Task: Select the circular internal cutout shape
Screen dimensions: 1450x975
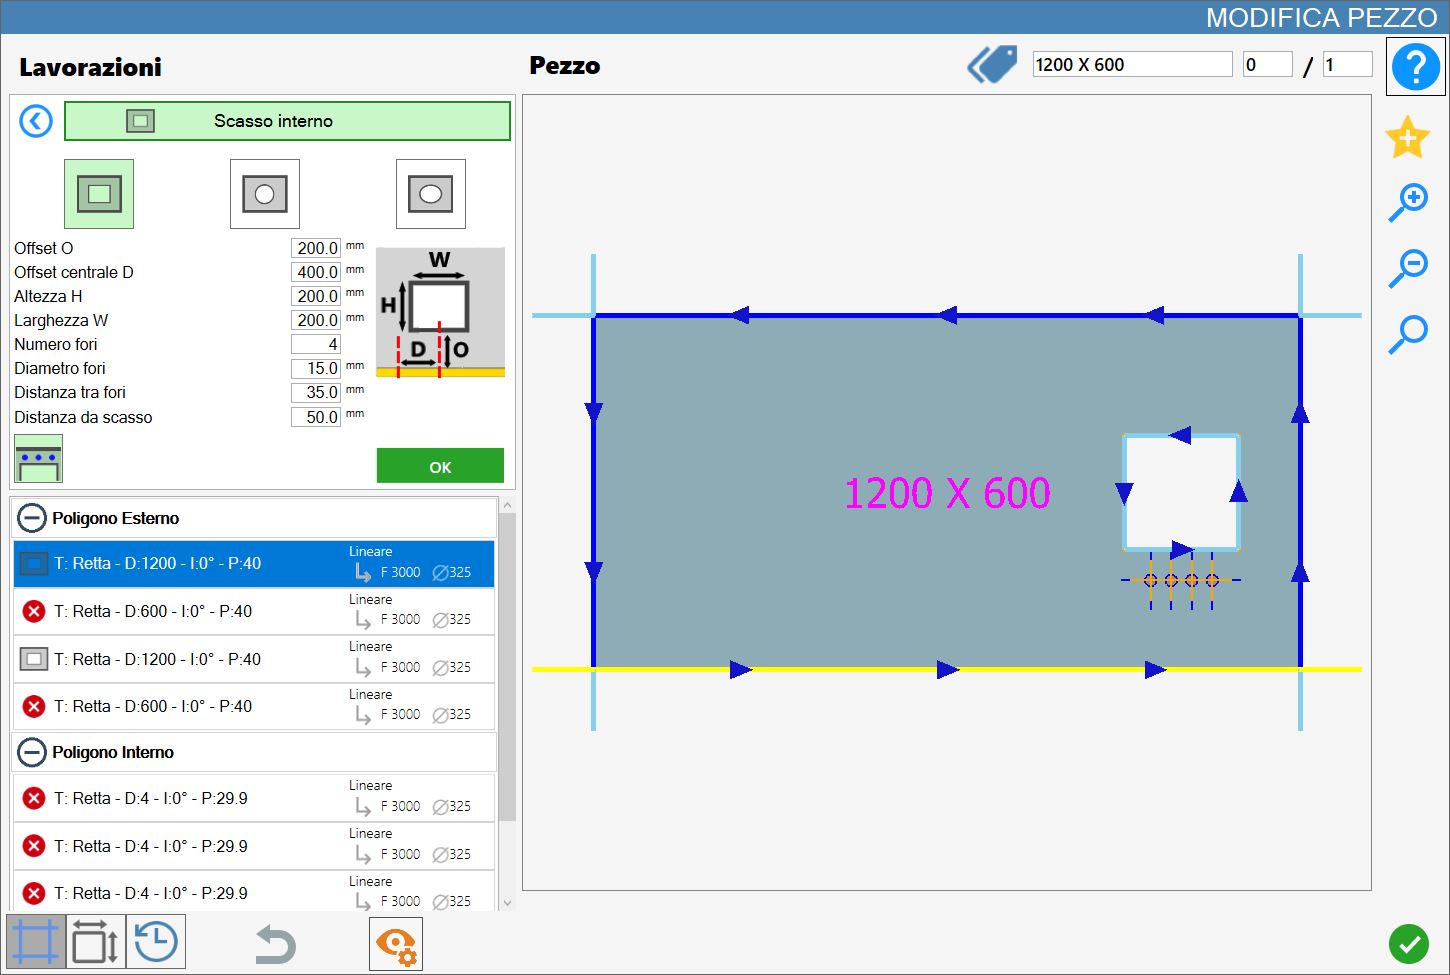Action: click(x=265, y=194)
